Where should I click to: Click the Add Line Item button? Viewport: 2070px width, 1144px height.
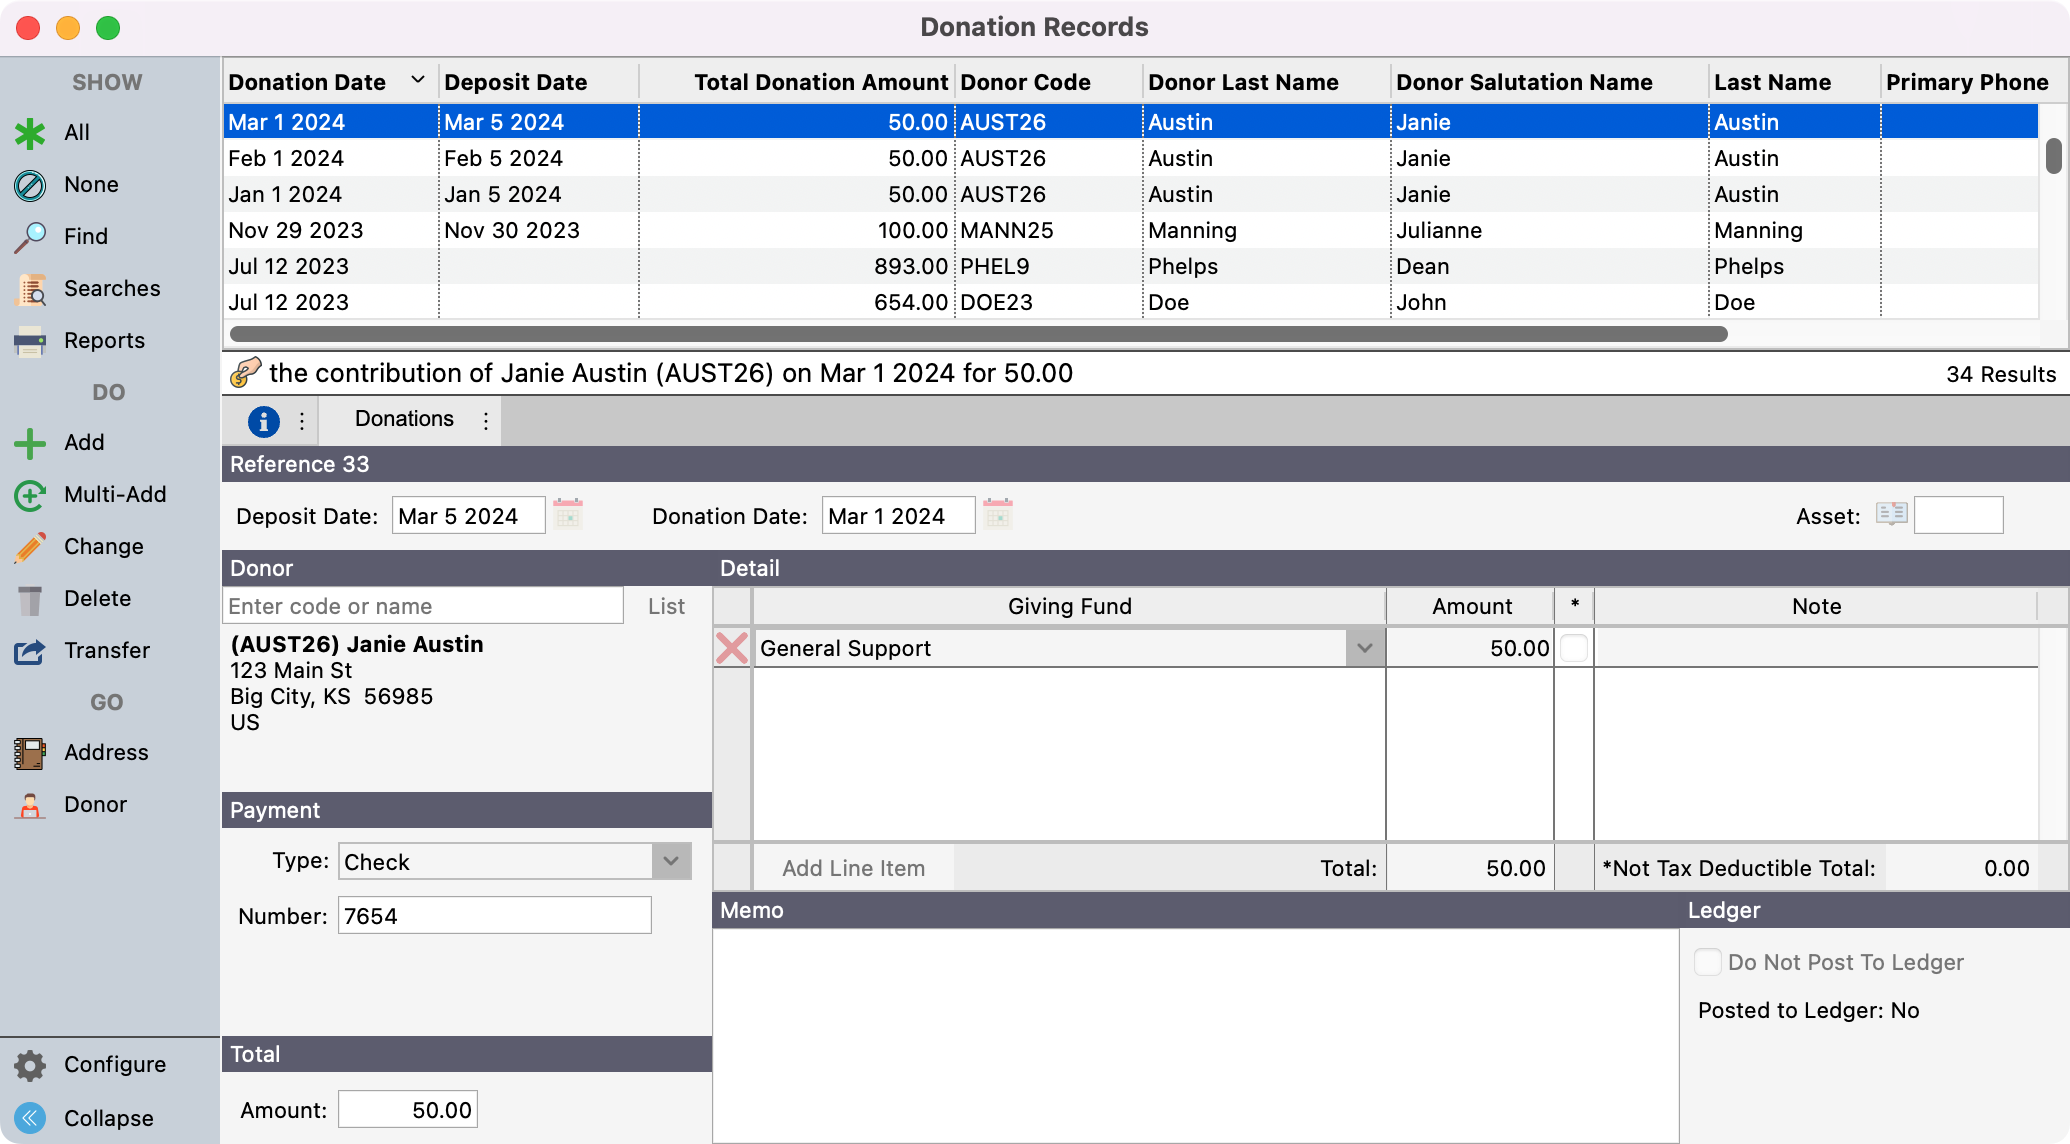(853, 868)
